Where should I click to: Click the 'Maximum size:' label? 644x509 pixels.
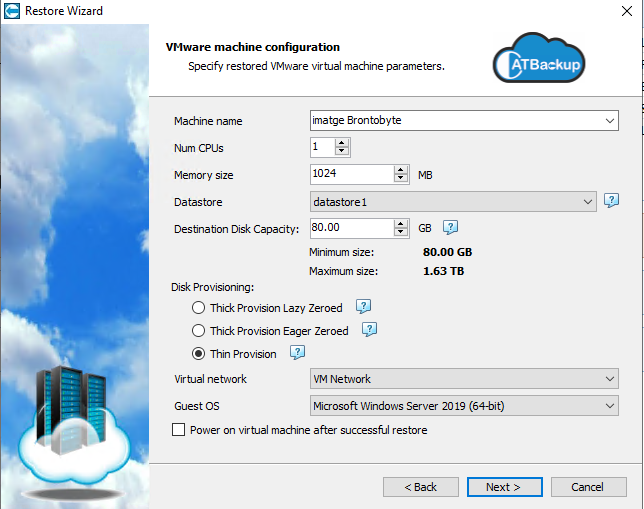click(343, 271)
